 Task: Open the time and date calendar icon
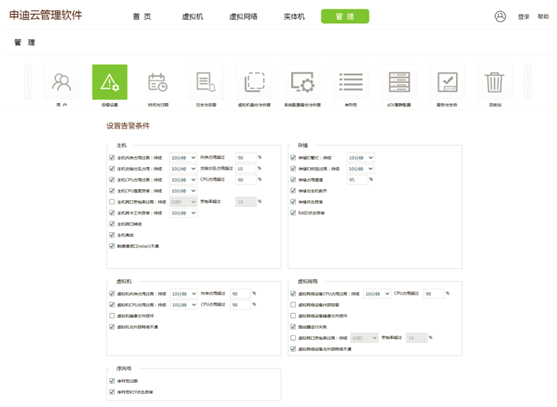pyautogui.click(x=158, y=82)
